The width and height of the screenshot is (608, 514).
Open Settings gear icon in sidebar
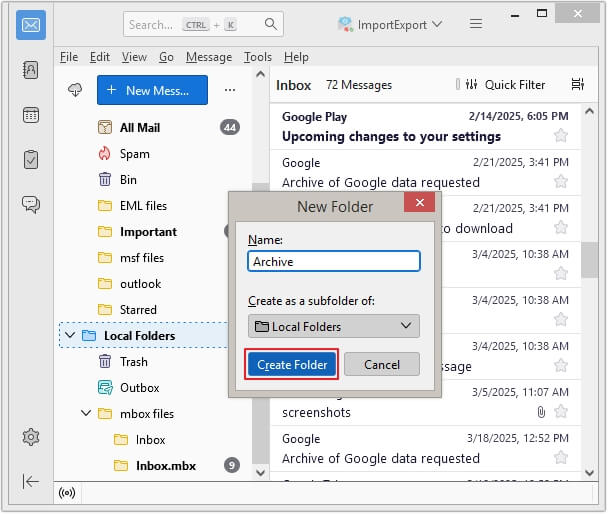30,437
